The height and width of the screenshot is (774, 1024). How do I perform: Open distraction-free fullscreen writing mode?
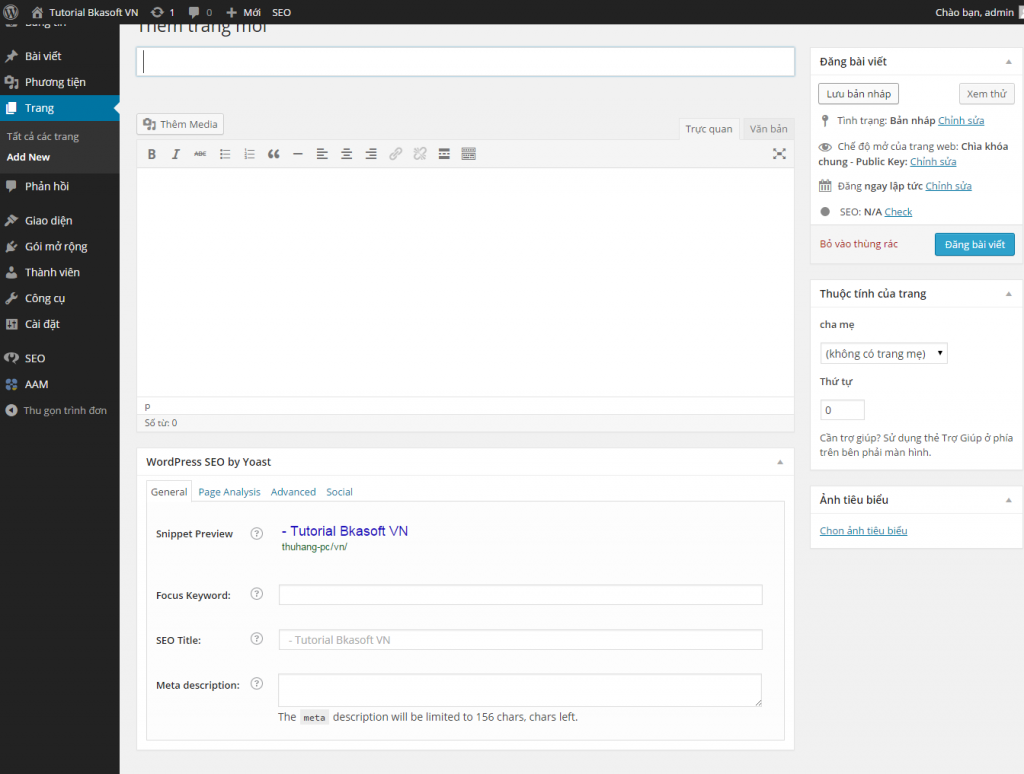click(x=779, y=154)
